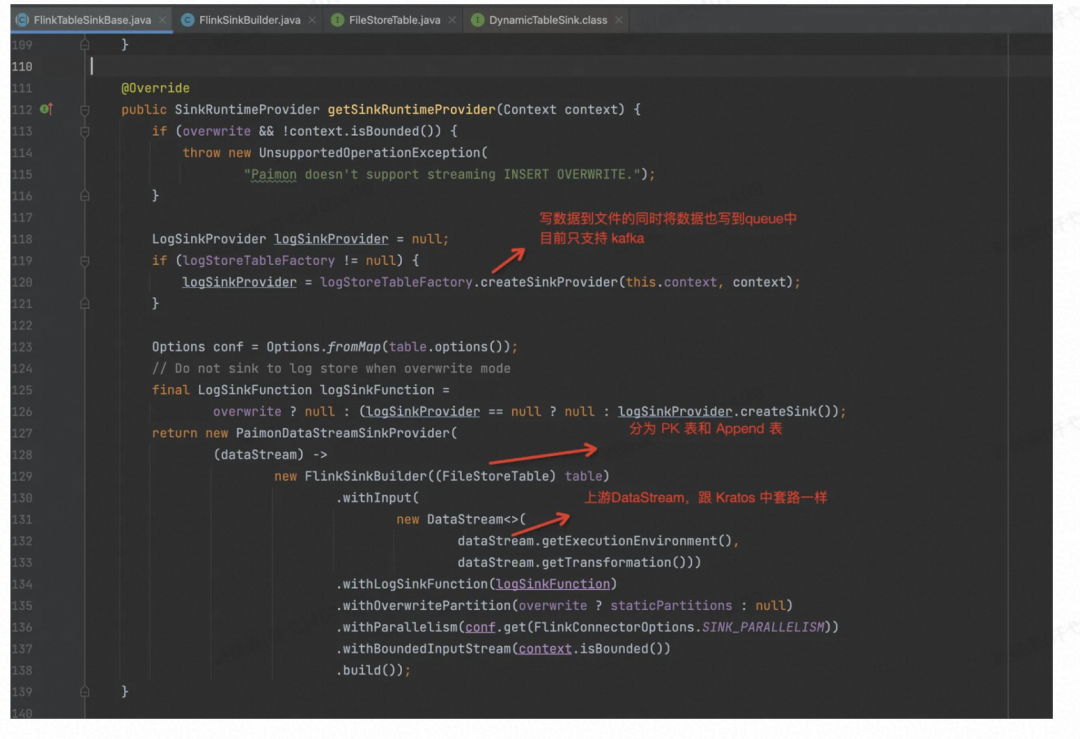The image size is (1080, 739).
Task: Click the method fold end marker on line 139
Action: coord(85,691)
